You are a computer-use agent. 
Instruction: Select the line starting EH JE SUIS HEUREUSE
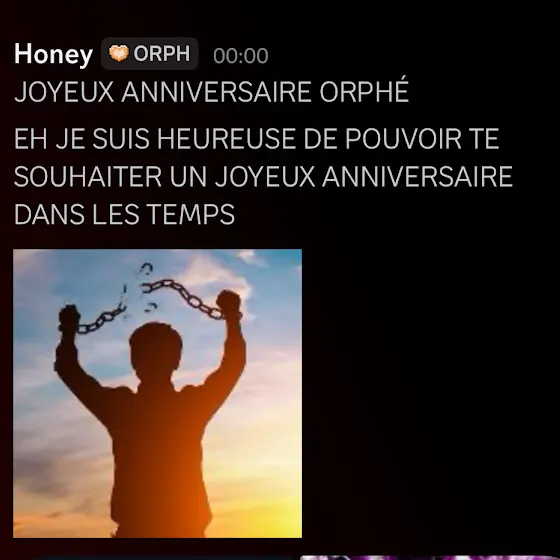[256, 139]
